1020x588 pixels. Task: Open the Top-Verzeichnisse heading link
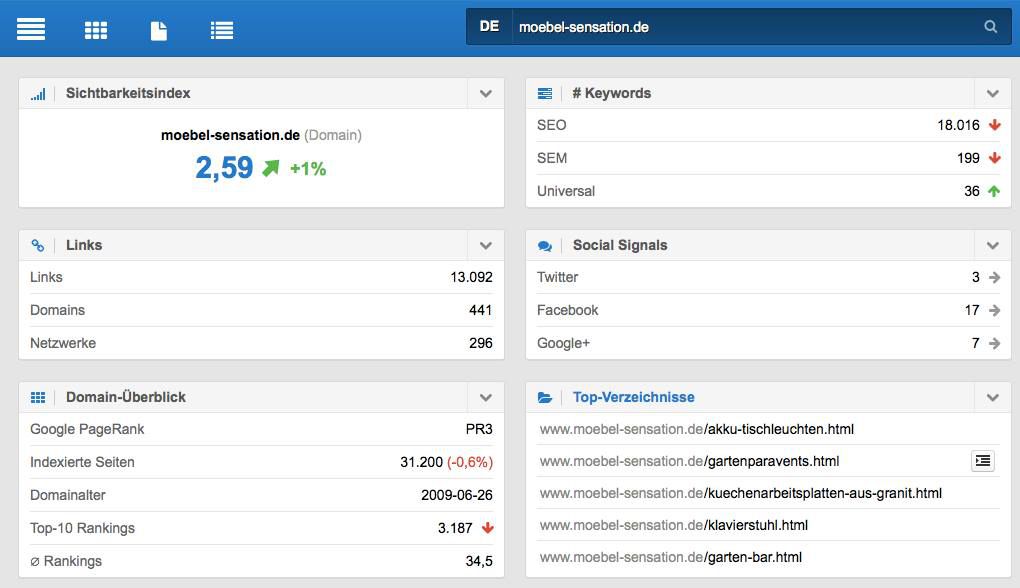tap(633, 397)
